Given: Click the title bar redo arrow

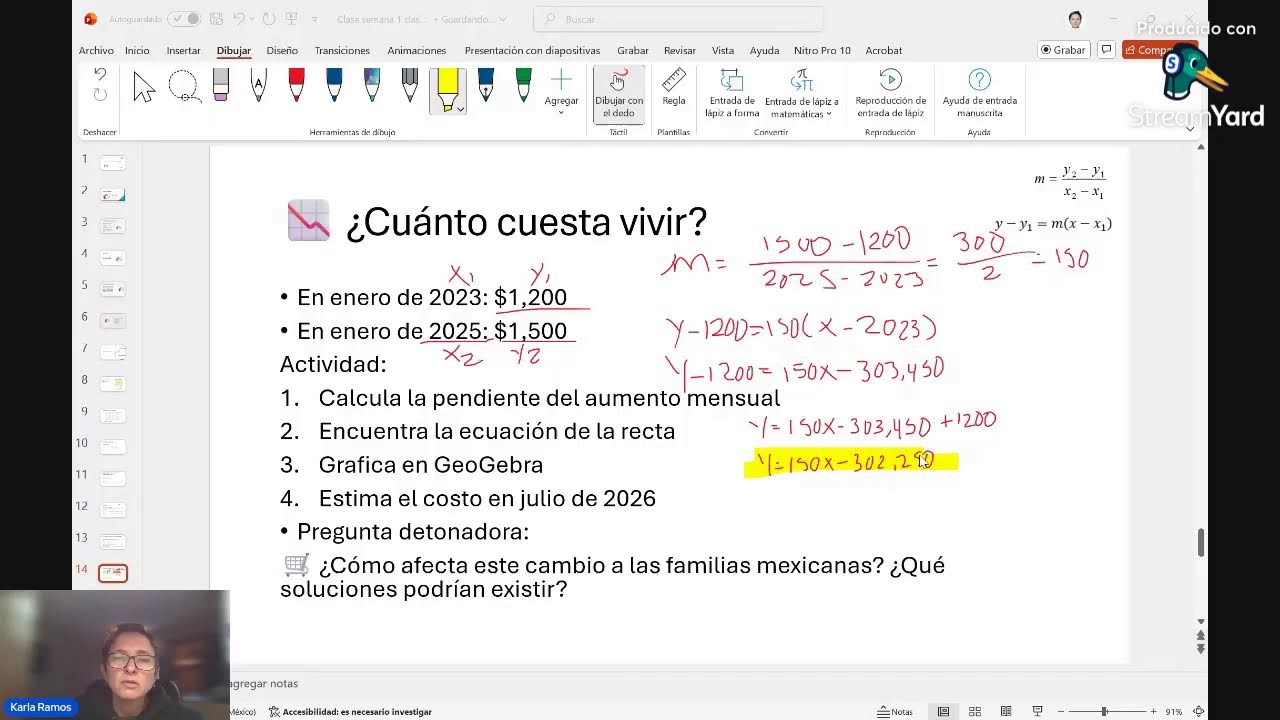Looking at the screenshot, I should [268, 19].
